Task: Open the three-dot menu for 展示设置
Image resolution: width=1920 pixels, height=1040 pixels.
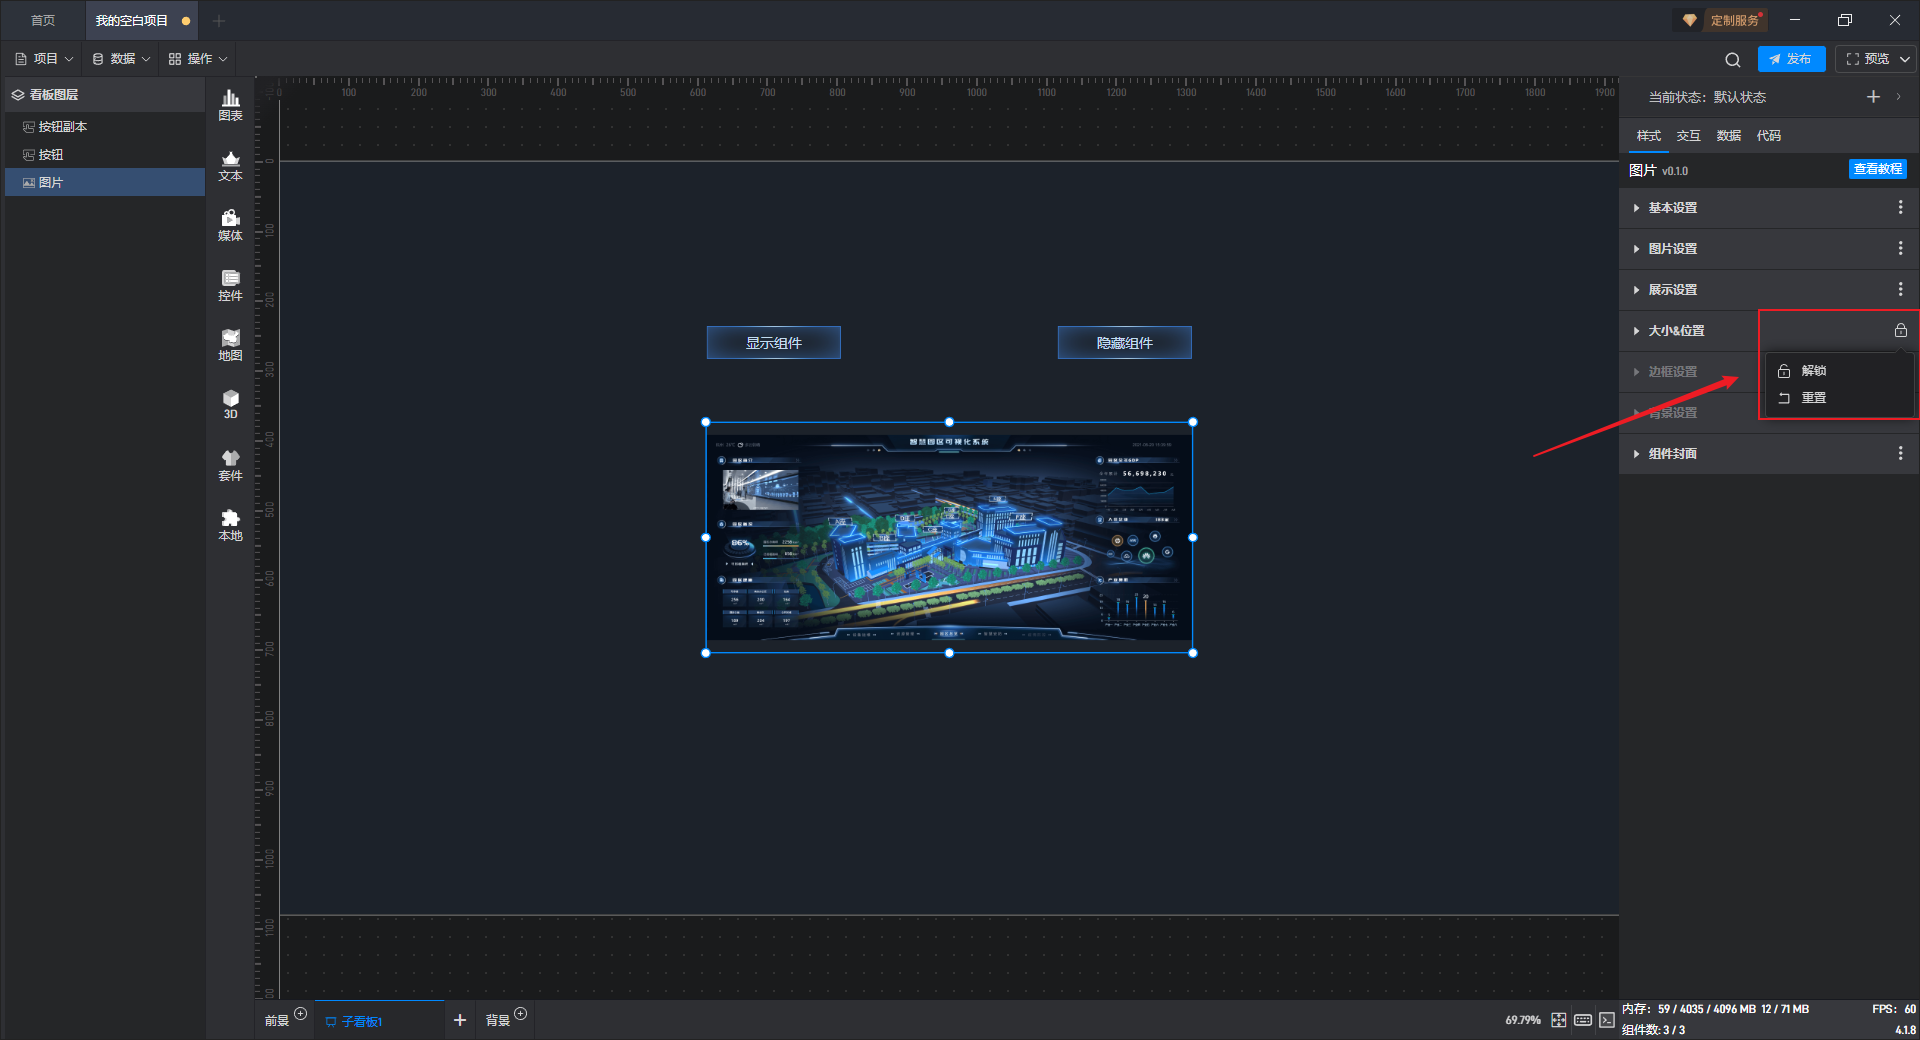Action: click(1900, 289)
